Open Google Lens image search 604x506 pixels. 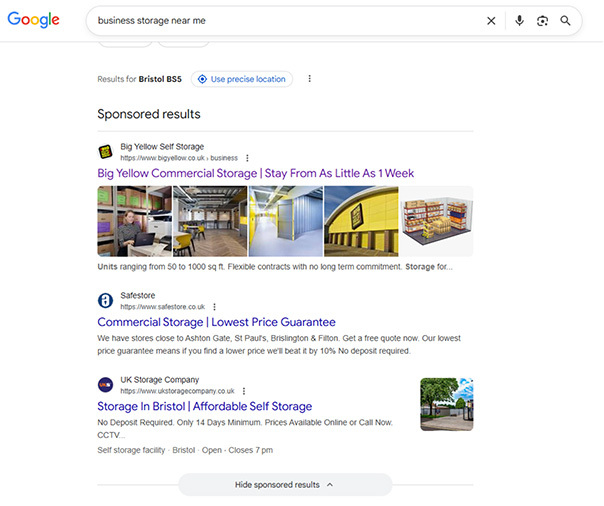[x=542, y=21]
